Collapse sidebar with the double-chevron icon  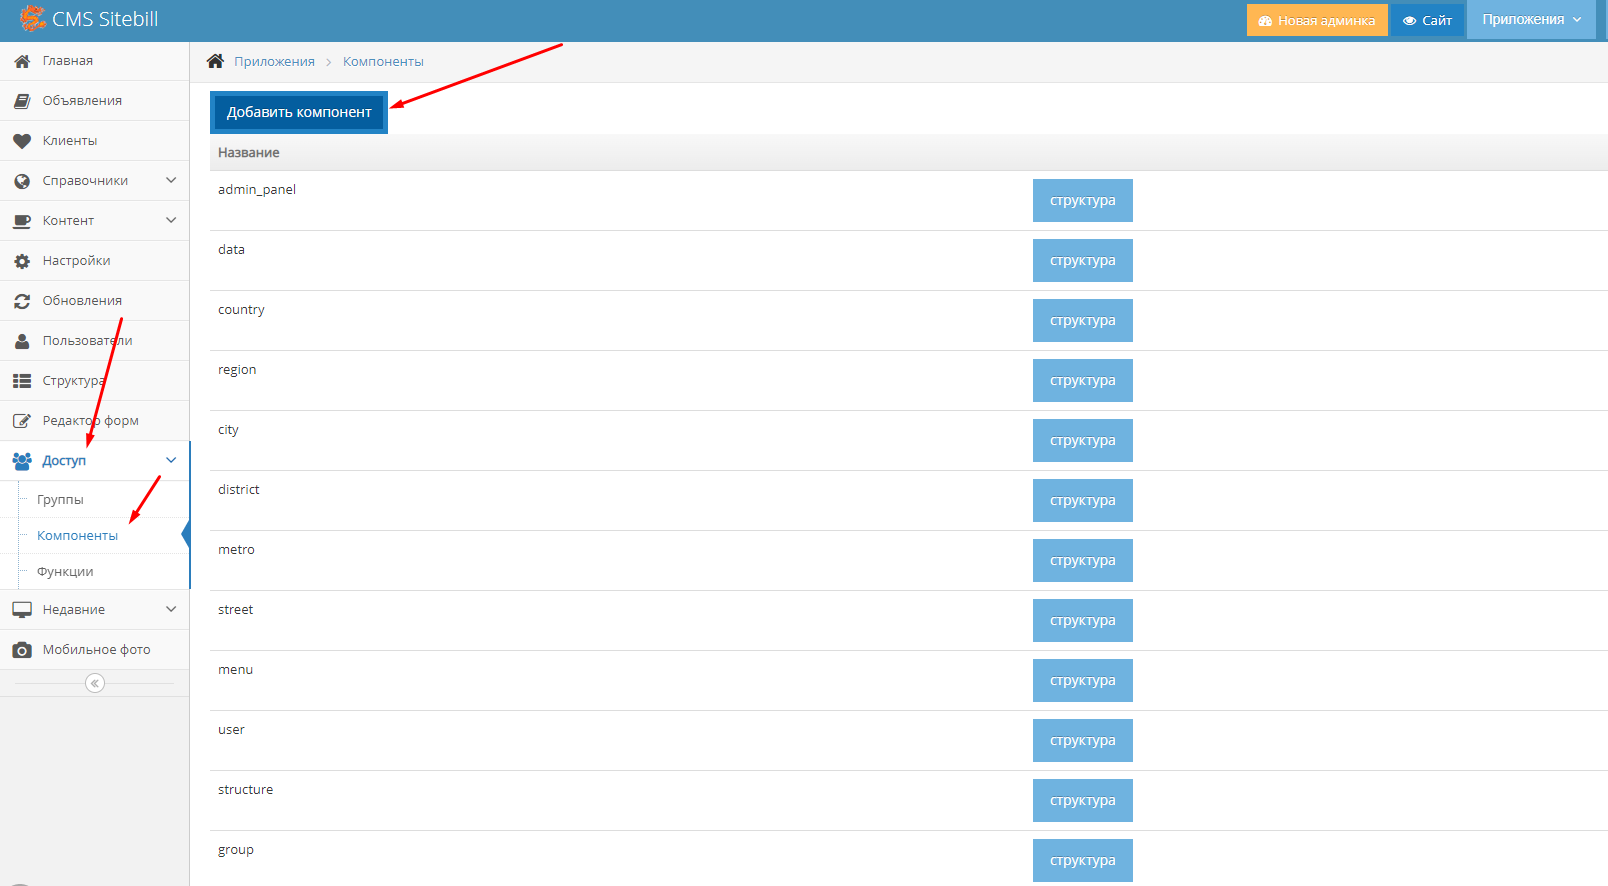click(x=95, y=683)
